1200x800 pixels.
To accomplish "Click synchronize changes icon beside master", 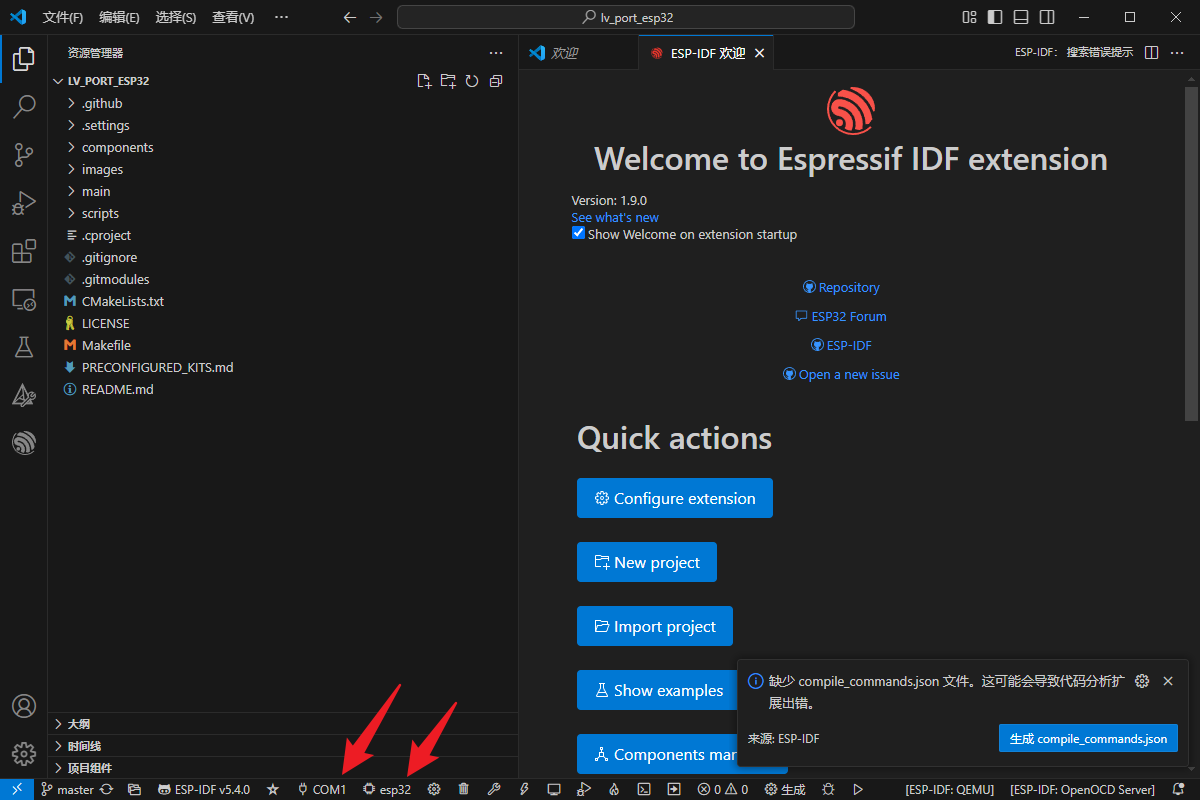I will point(106,789).
